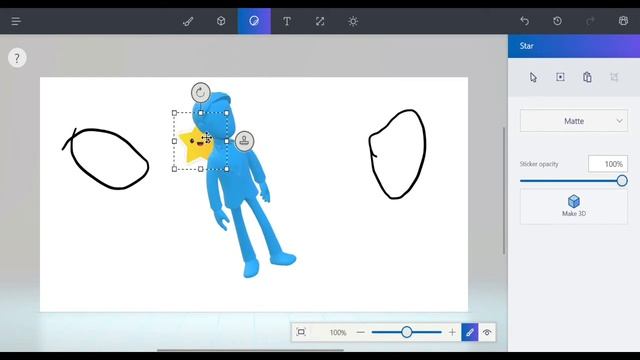640x360 pixels.
Task: Open the Effects sun icon
Action: (353, 21)
